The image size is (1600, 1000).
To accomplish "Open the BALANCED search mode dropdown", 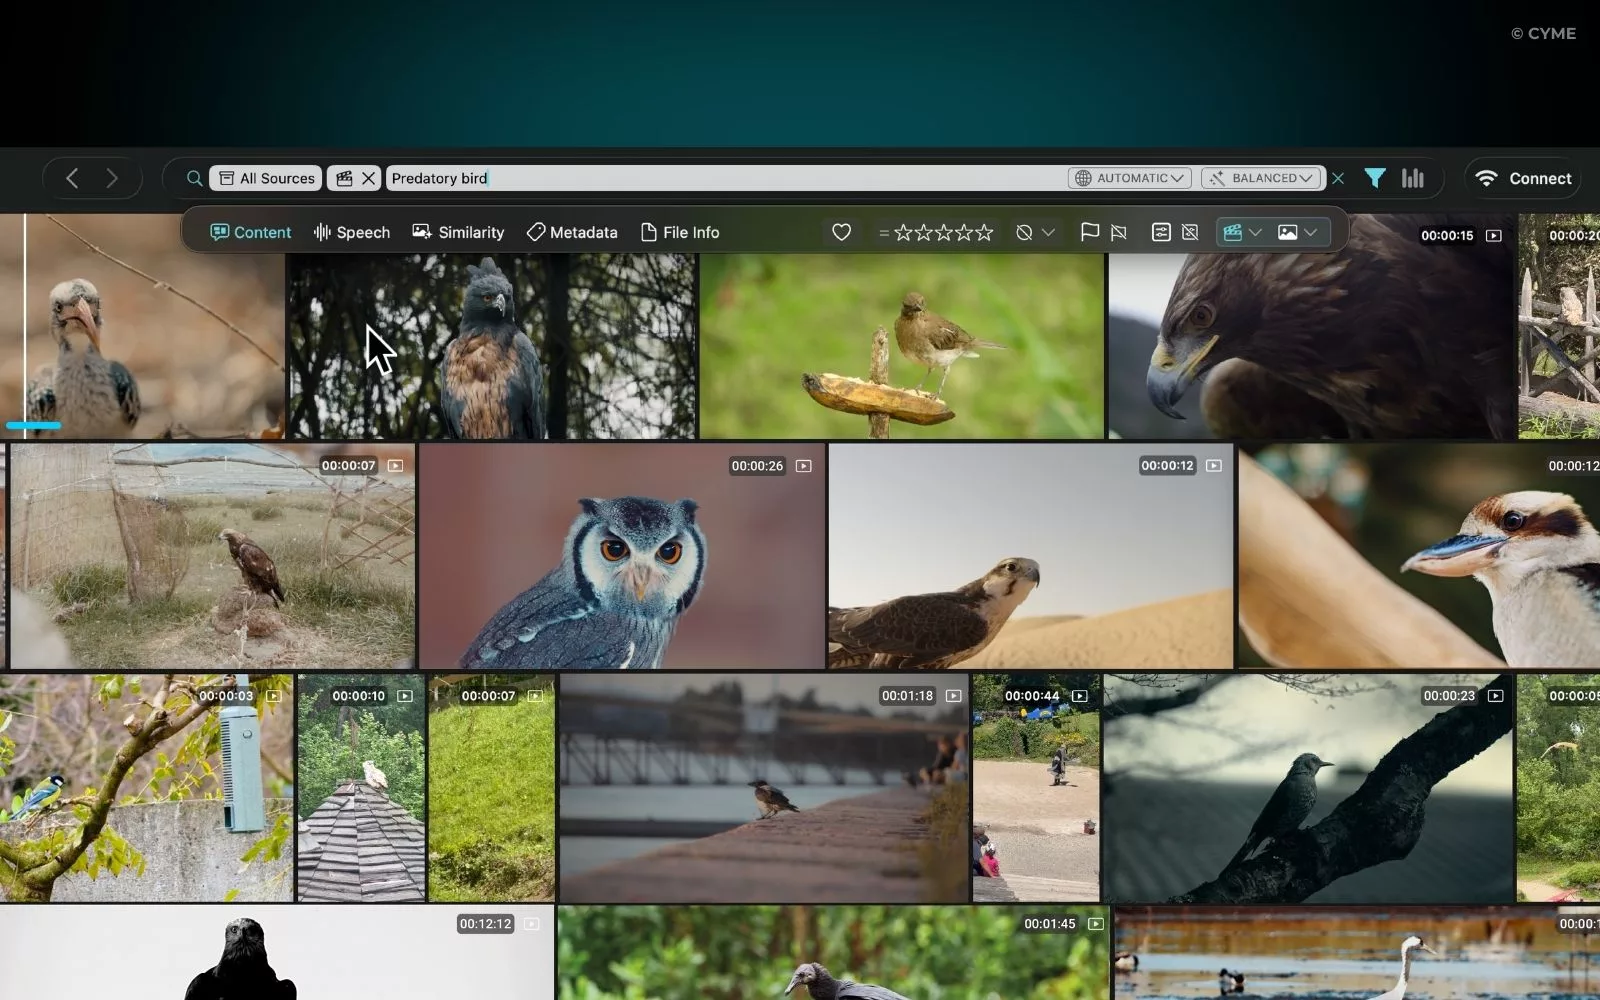I will tap(1263, 178).
